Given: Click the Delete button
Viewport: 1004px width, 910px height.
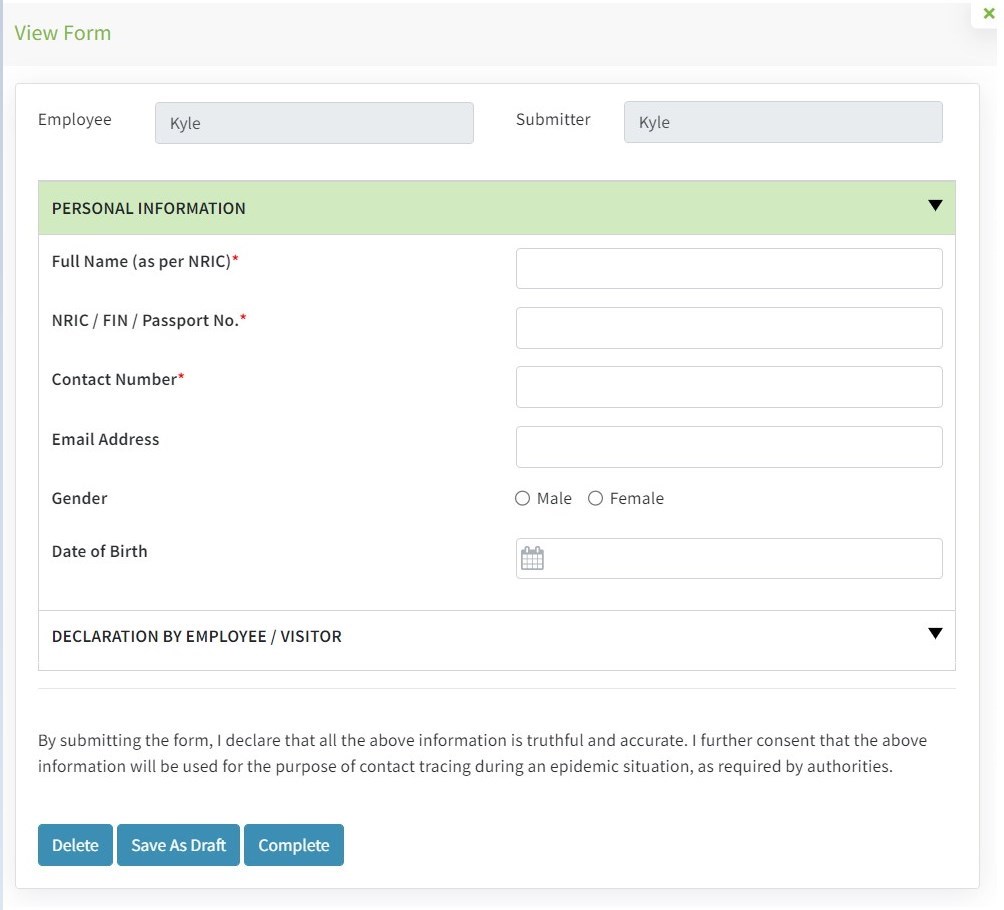Looking at the screenshot, I should 75,845.
